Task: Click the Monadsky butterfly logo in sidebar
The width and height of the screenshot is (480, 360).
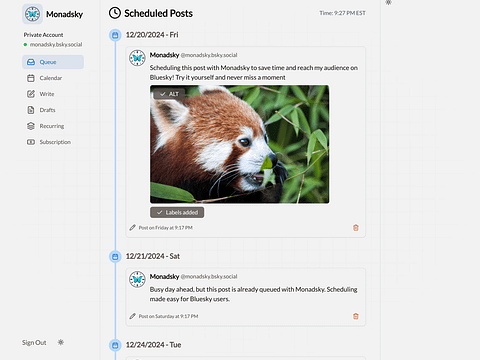Action: pos(32,14)
